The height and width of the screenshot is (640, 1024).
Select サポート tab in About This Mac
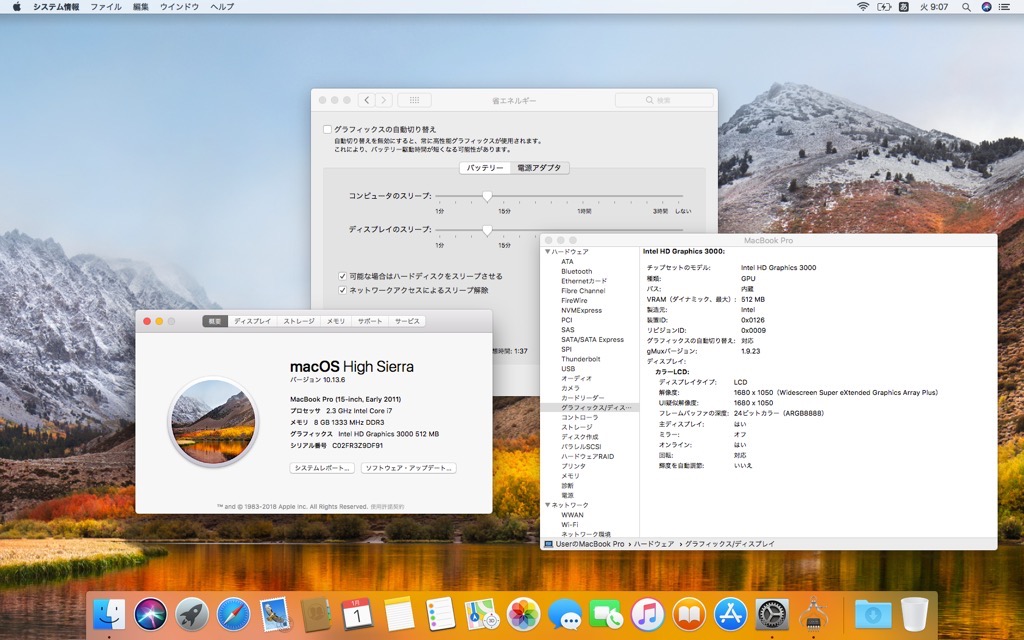click(370, 321)
